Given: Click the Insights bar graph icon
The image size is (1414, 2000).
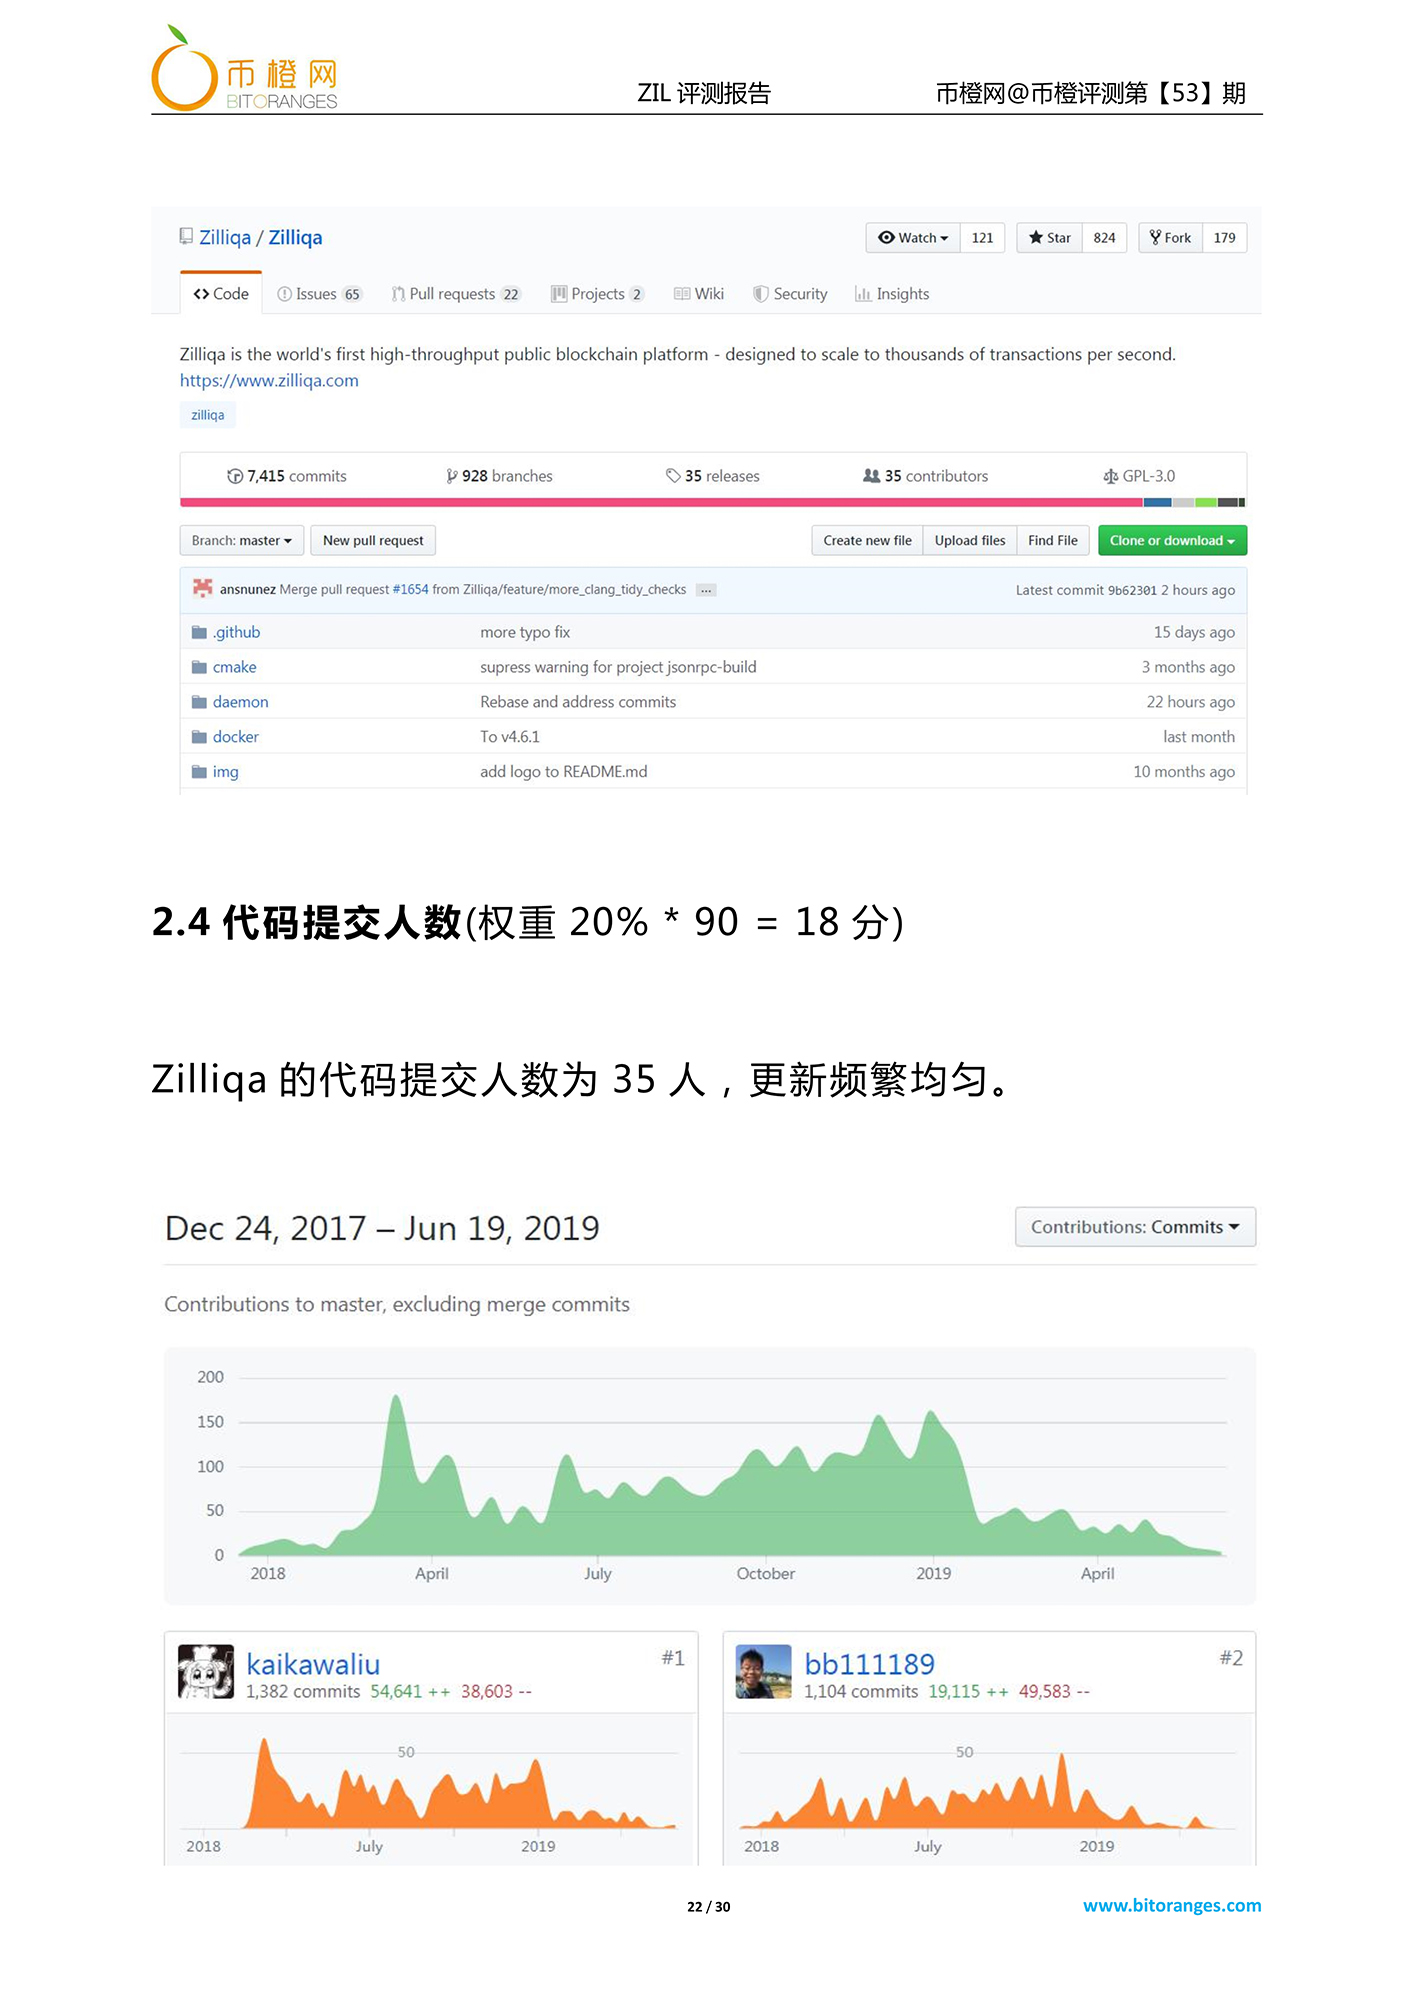Looking at the screenshot, I should click(862, 294).
